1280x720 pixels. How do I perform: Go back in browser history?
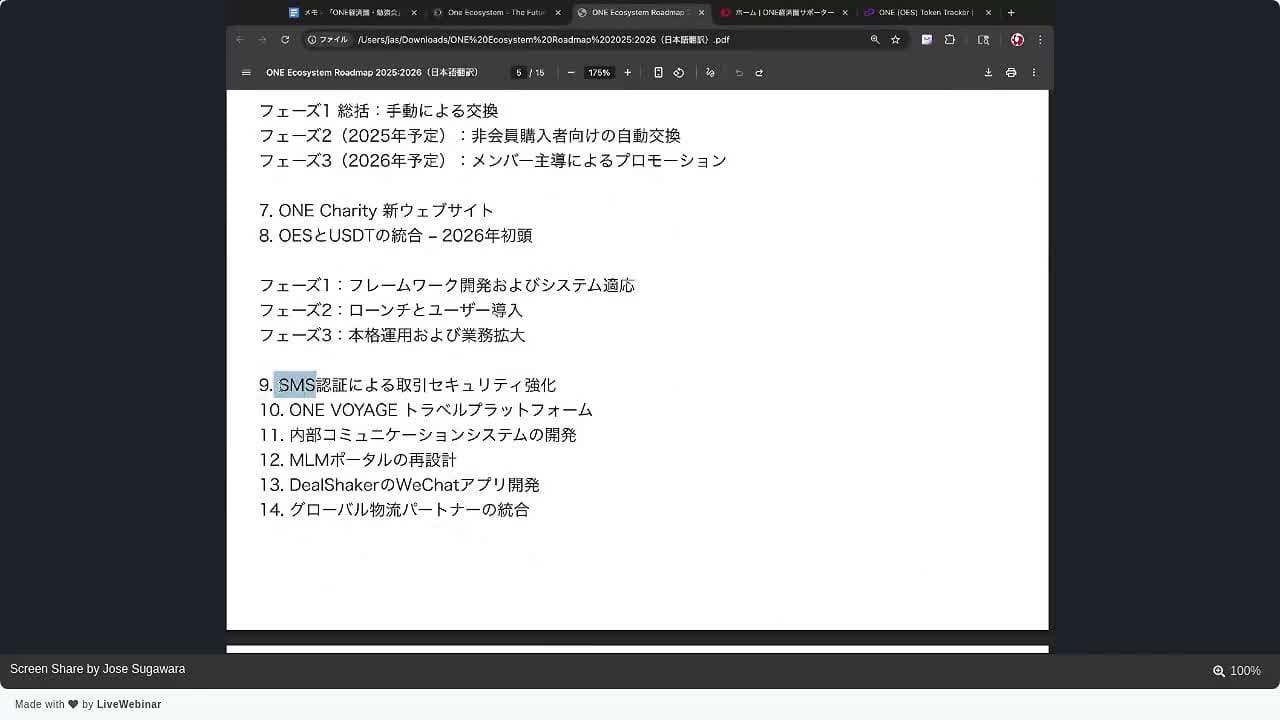pos(240,40)
